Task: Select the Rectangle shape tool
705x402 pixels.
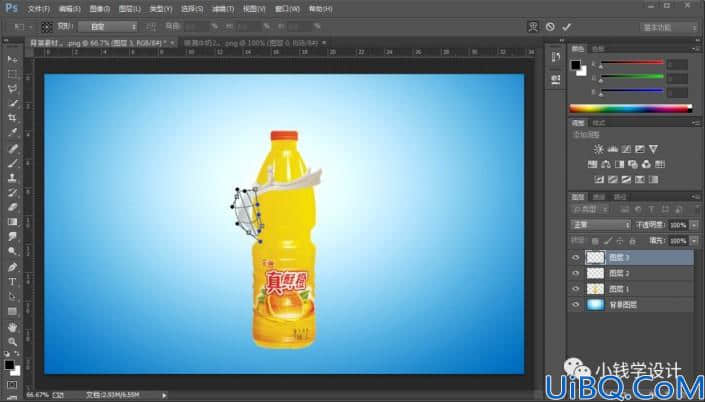Action: coord(12,311)
